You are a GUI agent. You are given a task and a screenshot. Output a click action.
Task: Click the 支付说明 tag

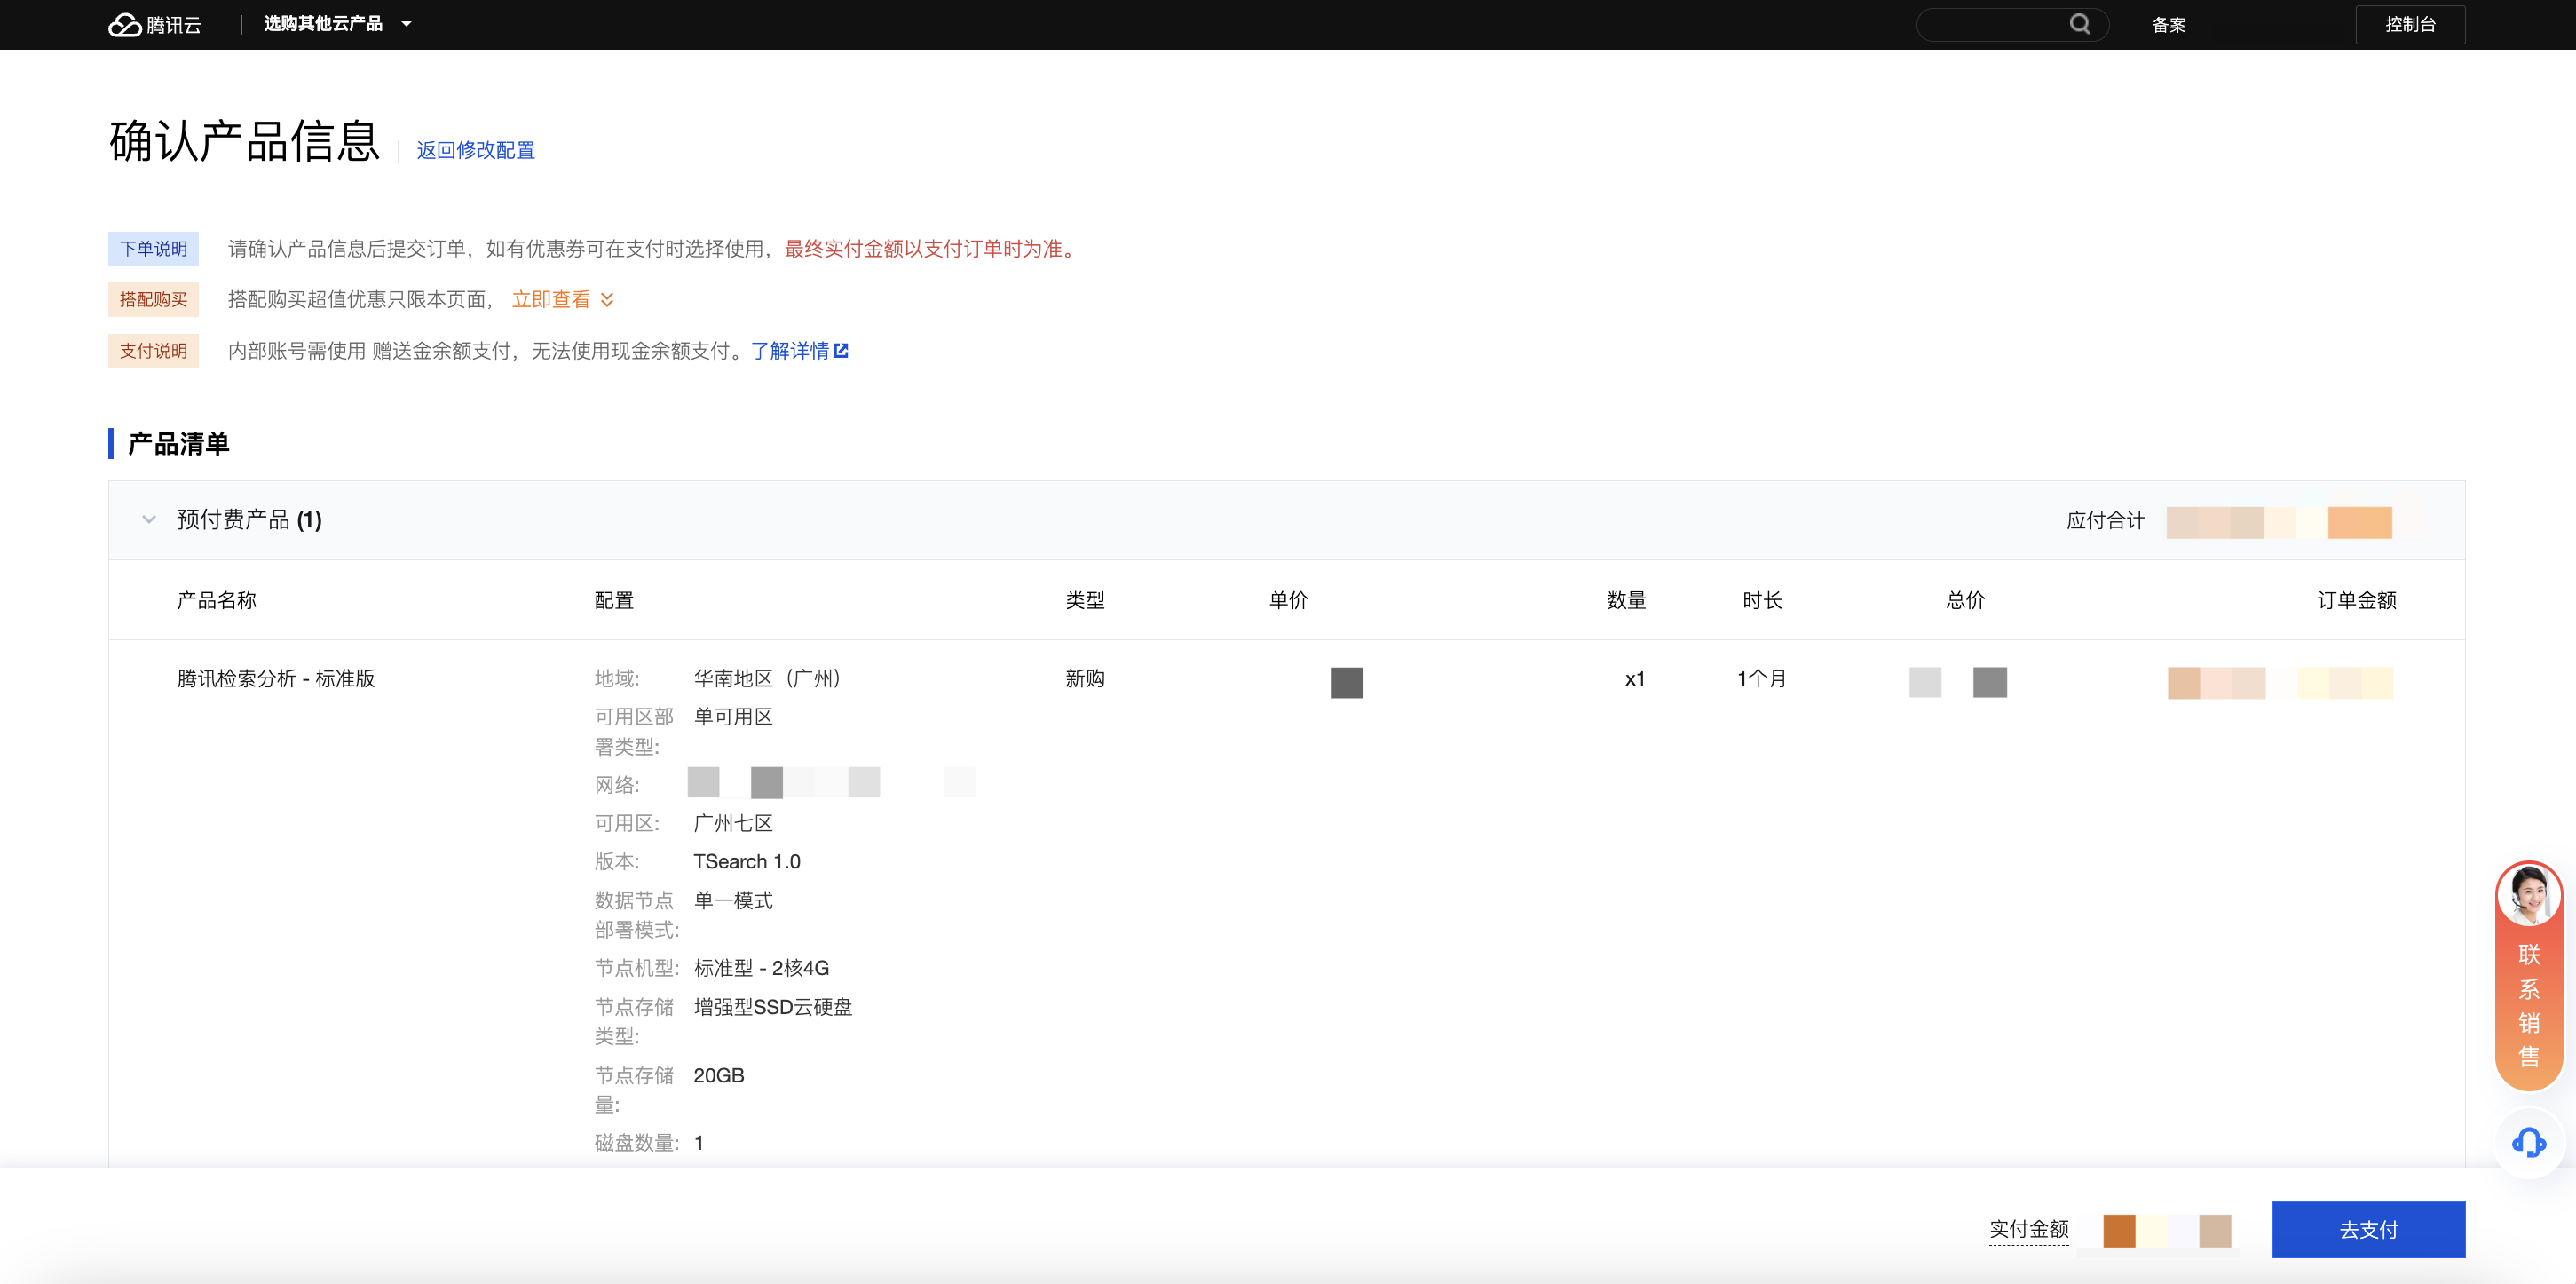[153, 351]
